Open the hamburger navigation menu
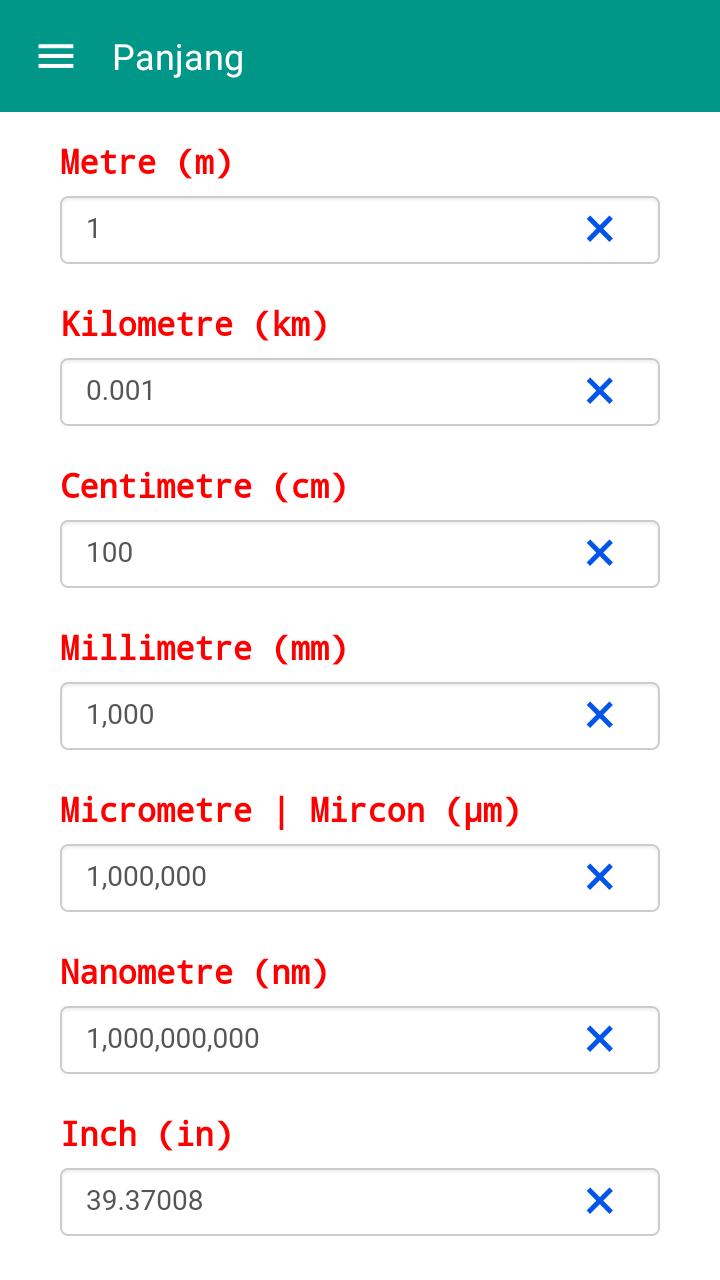 (x=56, y=57)
